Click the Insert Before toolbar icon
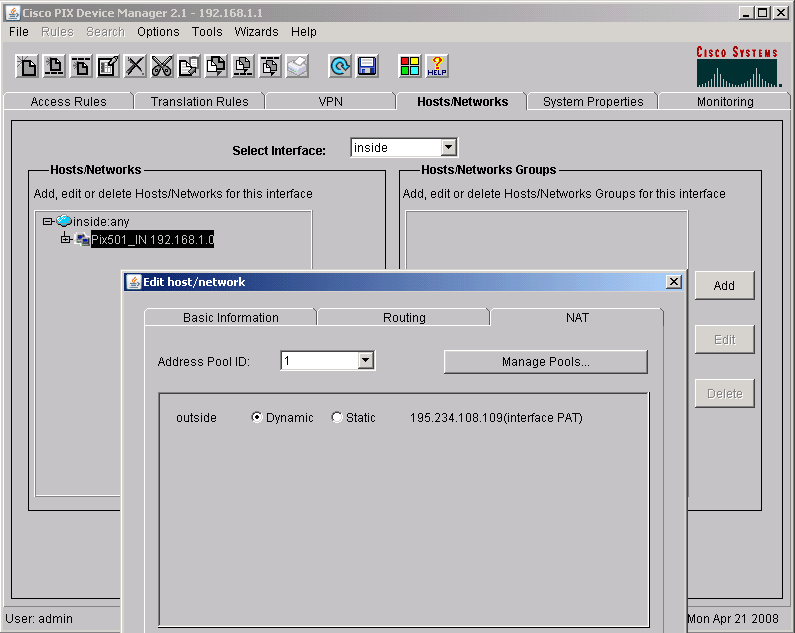Image resolution: width=795 pixels, height=633 pixels. (54, 66)
